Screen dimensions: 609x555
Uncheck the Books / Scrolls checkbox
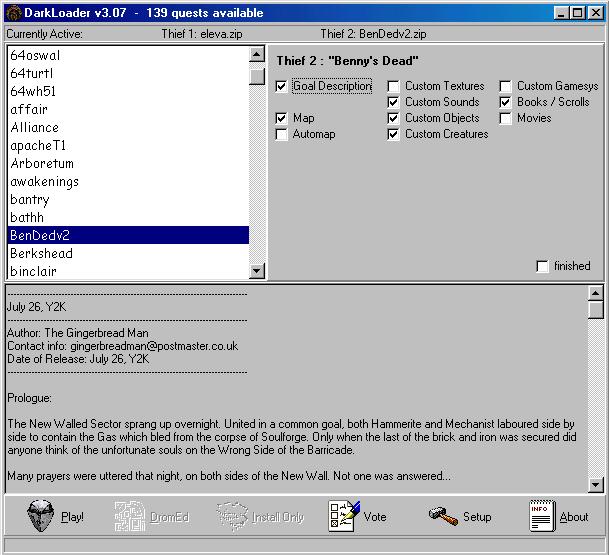click(x=505, y=102)
